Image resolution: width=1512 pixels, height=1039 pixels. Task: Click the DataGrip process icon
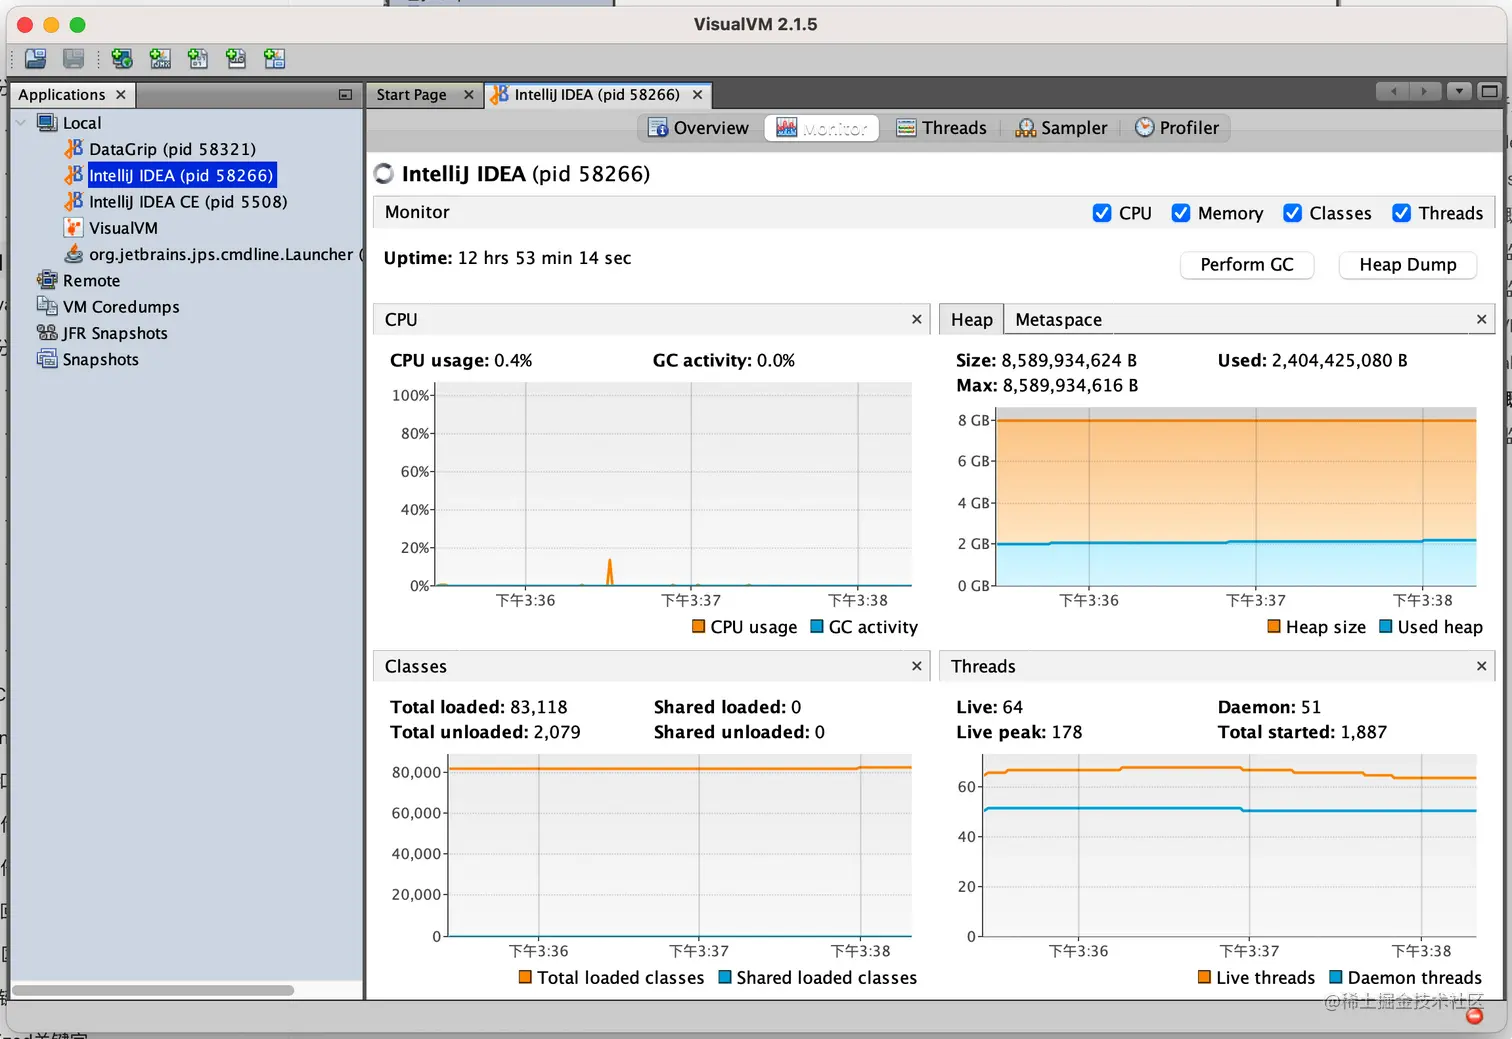(74, 149)
